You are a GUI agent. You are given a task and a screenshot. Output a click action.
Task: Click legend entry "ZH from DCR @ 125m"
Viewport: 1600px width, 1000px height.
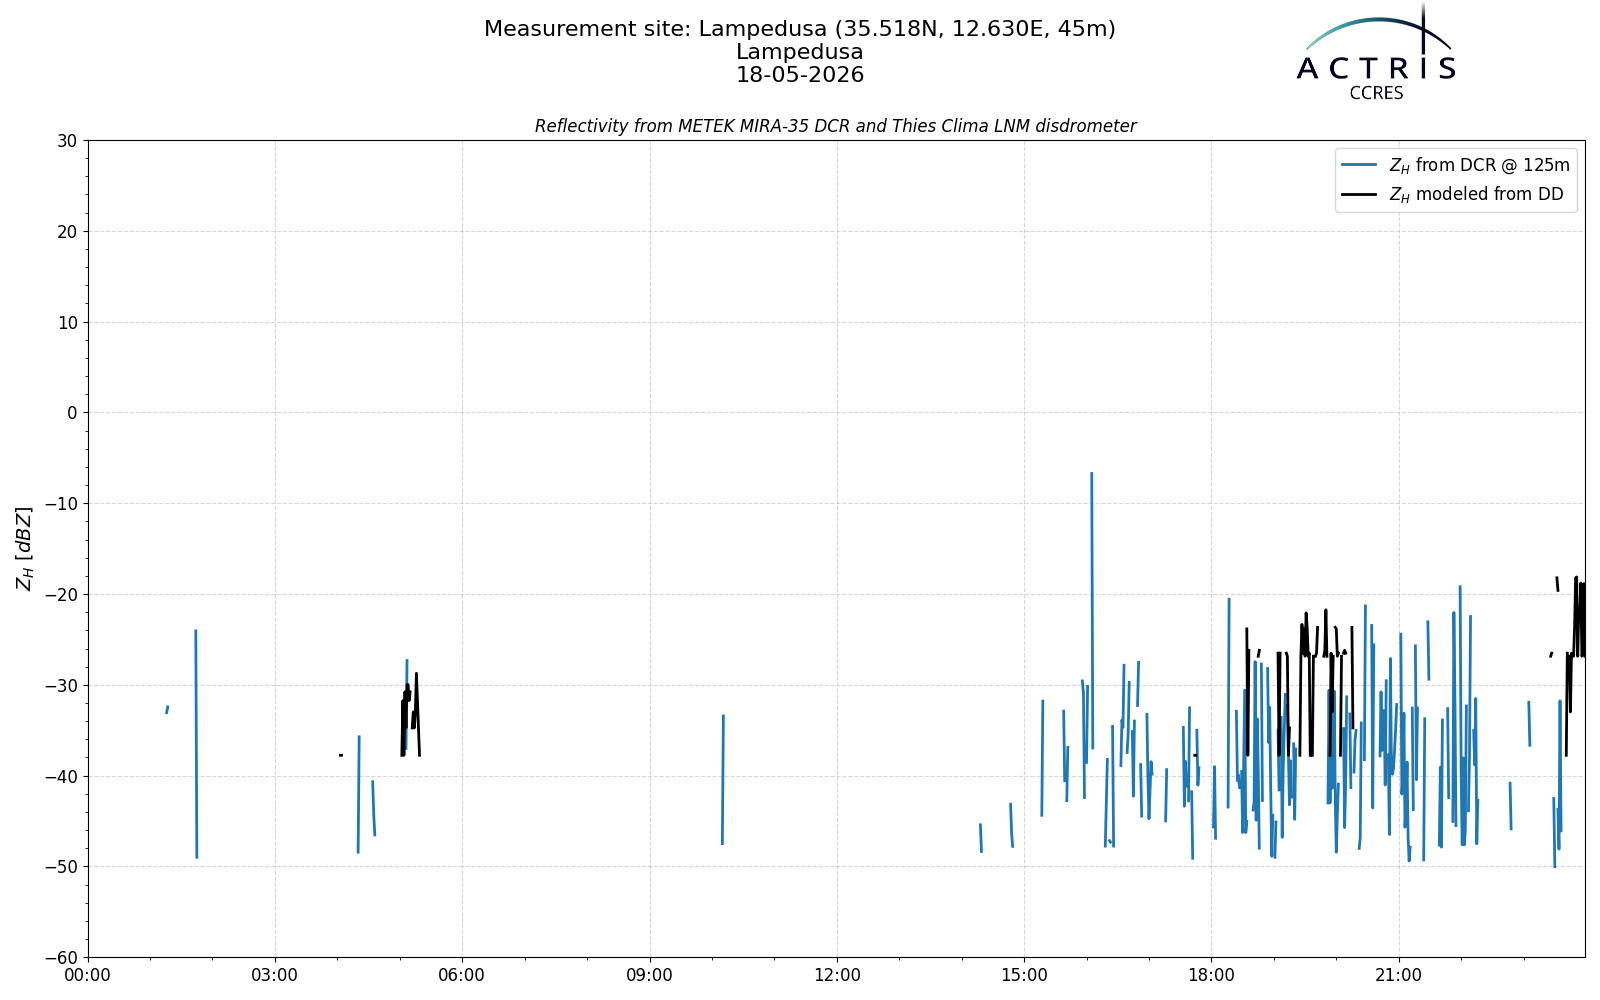click(x=1479, y=165)
